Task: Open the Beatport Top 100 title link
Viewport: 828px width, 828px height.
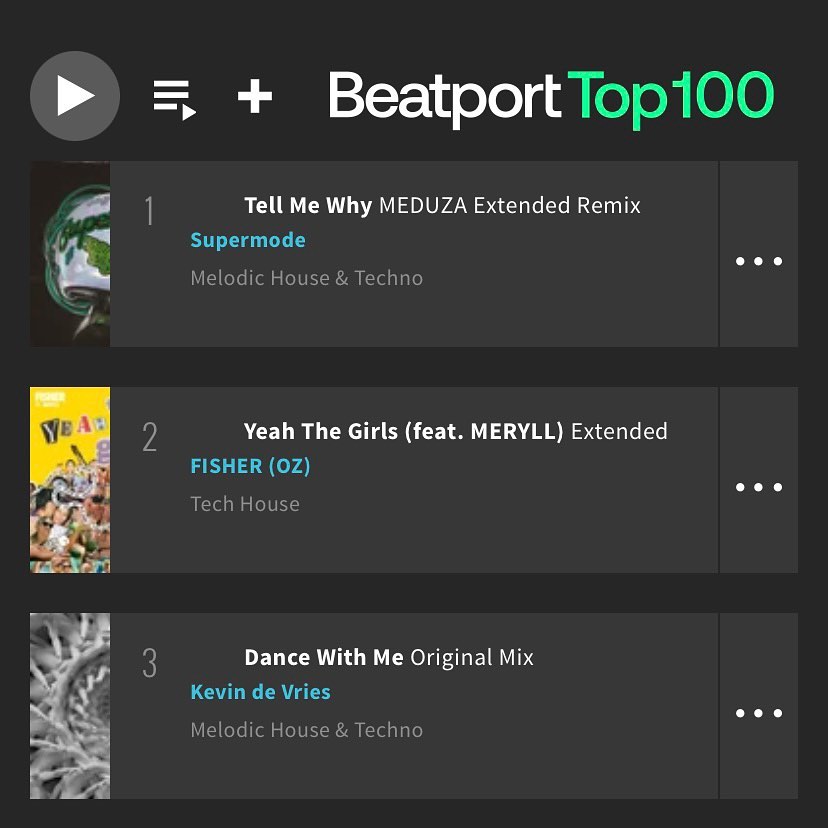Action: pyautogui.click(x=551, y=97)
